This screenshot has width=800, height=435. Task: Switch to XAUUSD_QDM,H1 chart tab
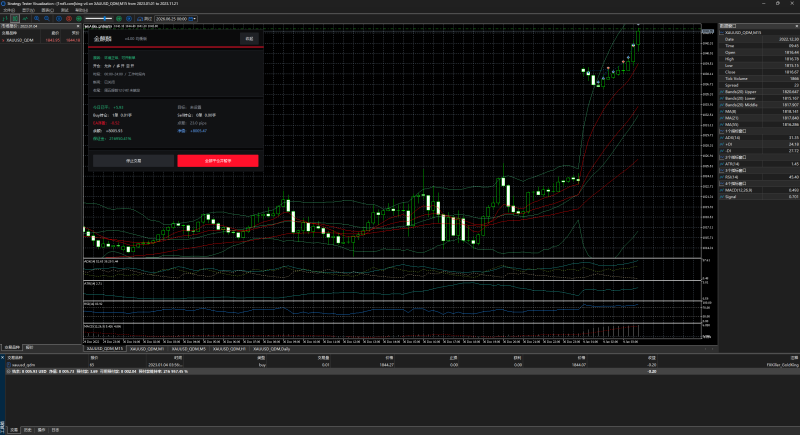tap(229, 349)
